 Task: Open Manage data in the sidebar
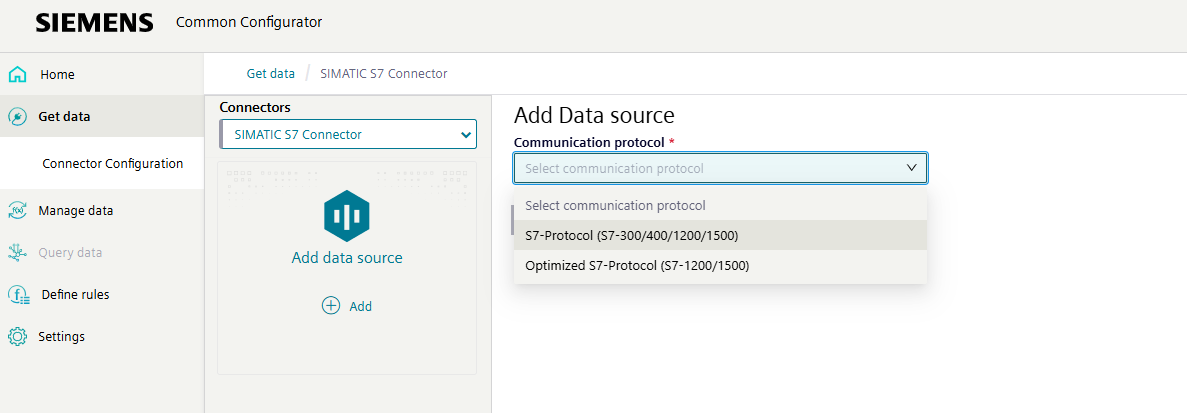(101, 210)
